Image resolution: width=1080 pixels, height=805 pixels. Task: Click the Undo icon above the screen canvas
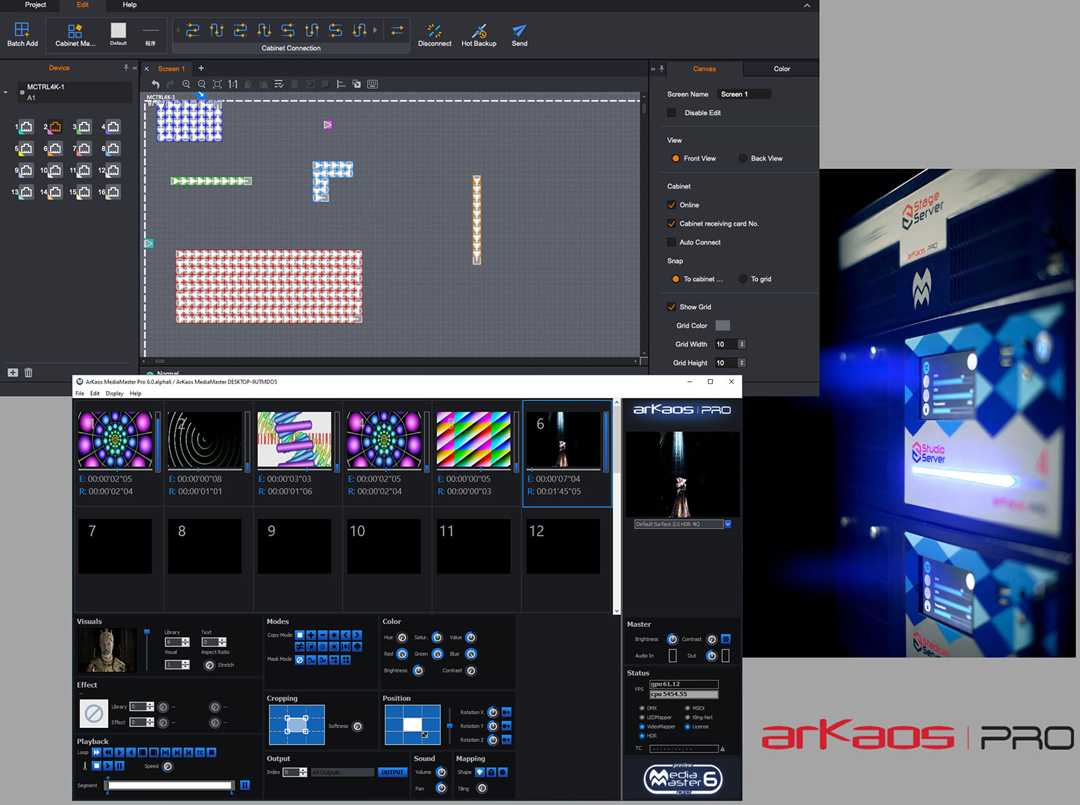[156, 84]
